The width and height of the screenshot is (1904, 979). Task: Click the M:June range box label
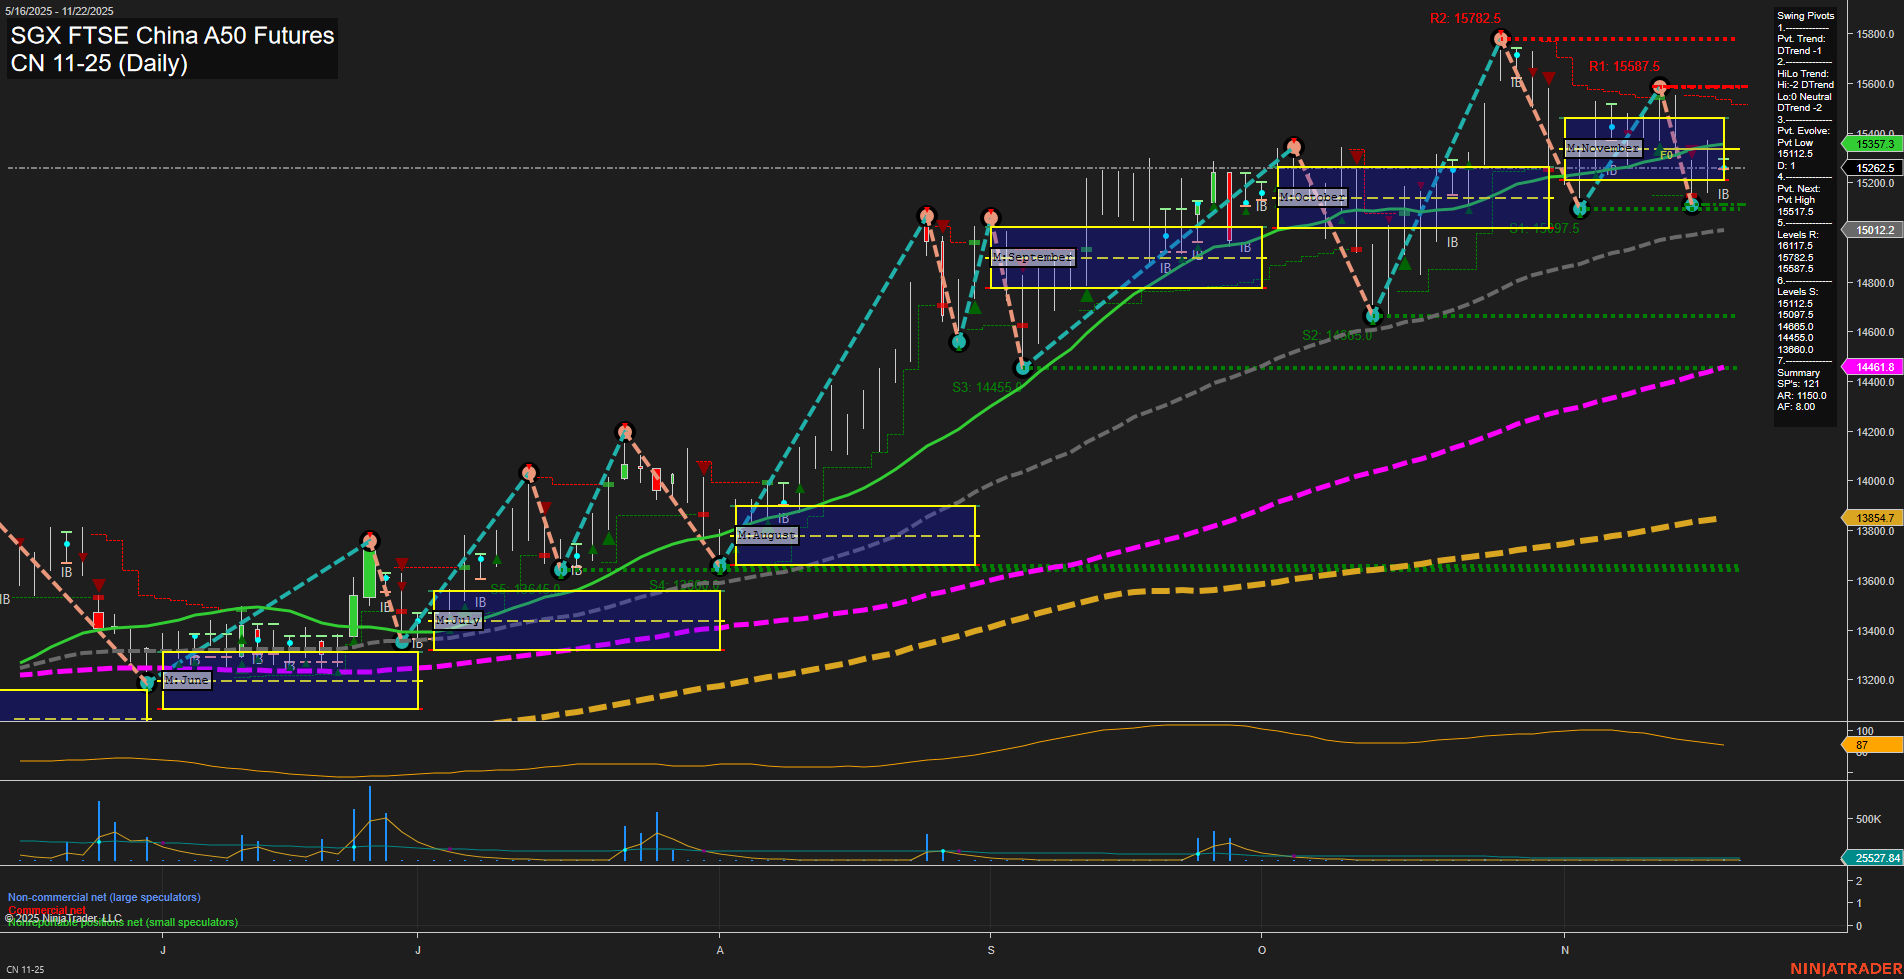186,679
